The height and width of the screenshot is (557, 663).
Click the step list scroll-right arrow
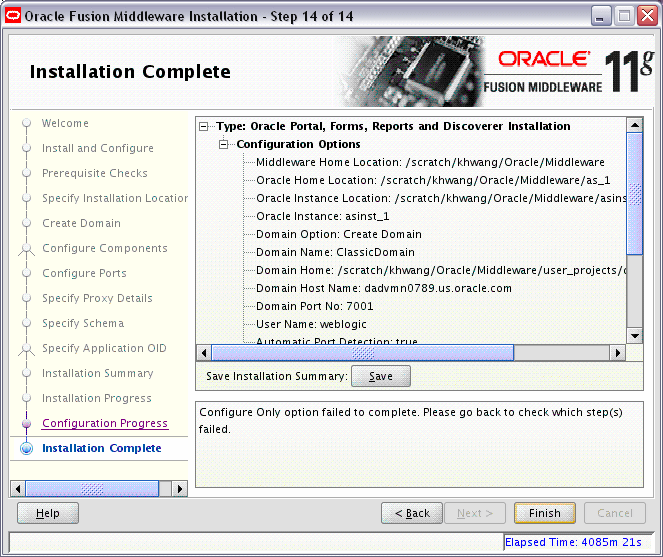tap(180, 489)
